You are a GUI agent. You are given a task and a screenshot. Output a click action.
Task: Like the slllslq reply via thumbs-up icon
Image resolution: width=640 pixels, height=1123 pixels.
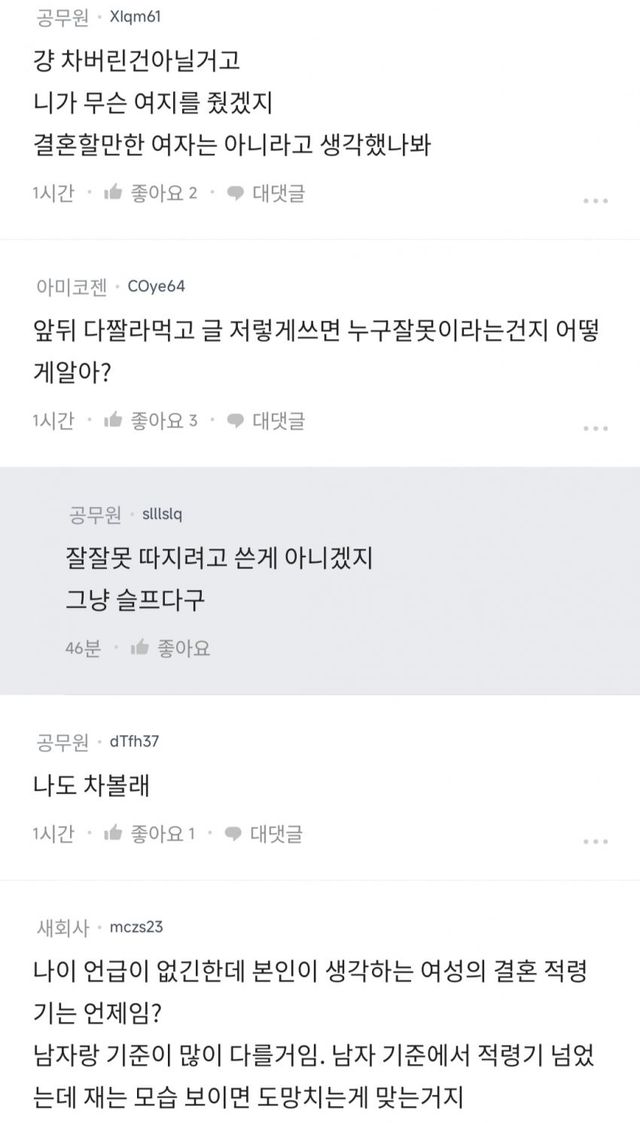pyautogui.click(x=140, y=649)
